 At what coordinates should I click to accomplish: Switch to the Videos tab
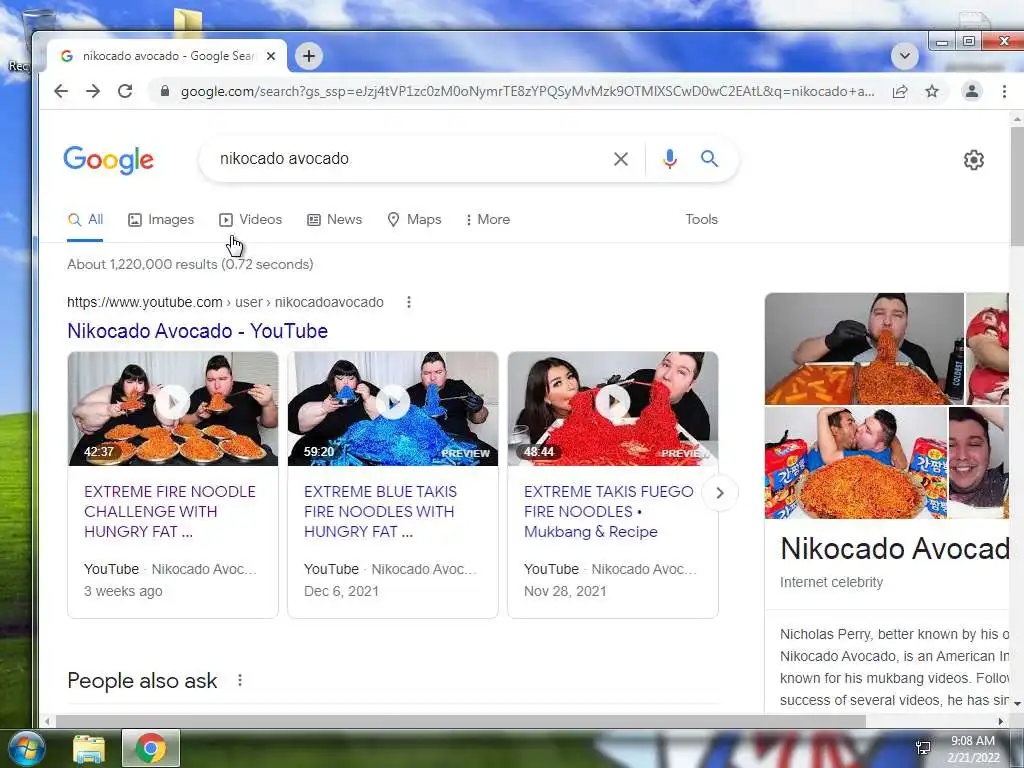click(251, 220)
